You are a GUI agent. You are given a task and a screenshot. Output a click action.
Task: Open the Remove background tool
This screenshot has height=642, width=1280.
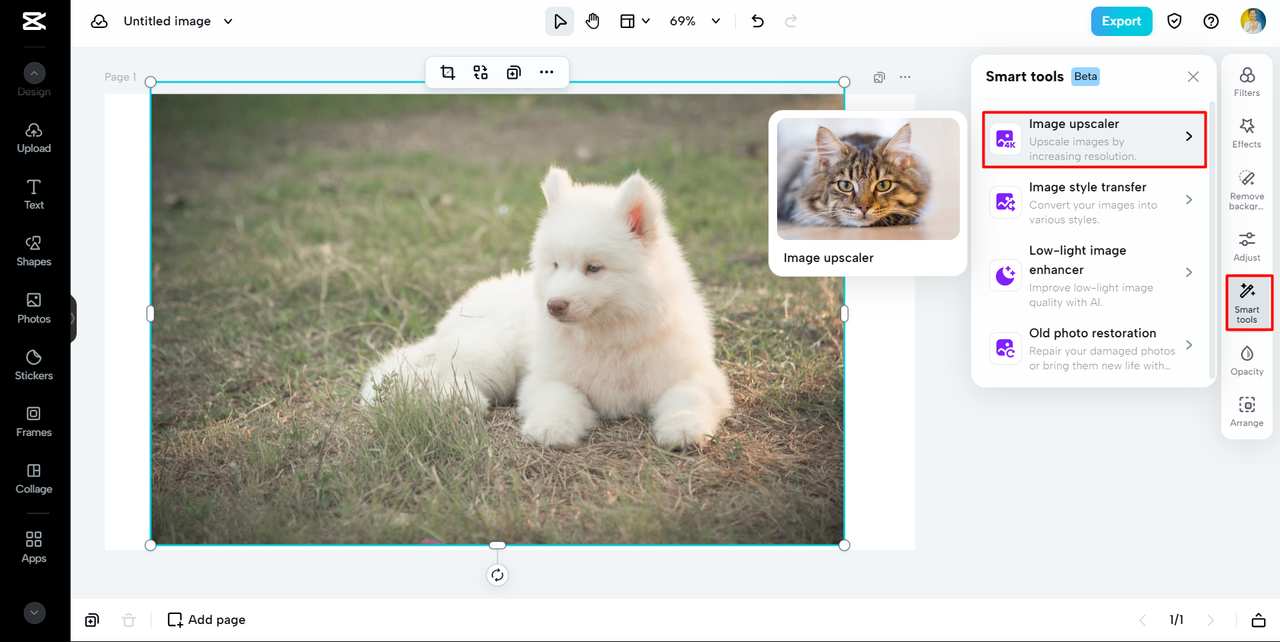pyautogui.click(x=1247, y=190)
